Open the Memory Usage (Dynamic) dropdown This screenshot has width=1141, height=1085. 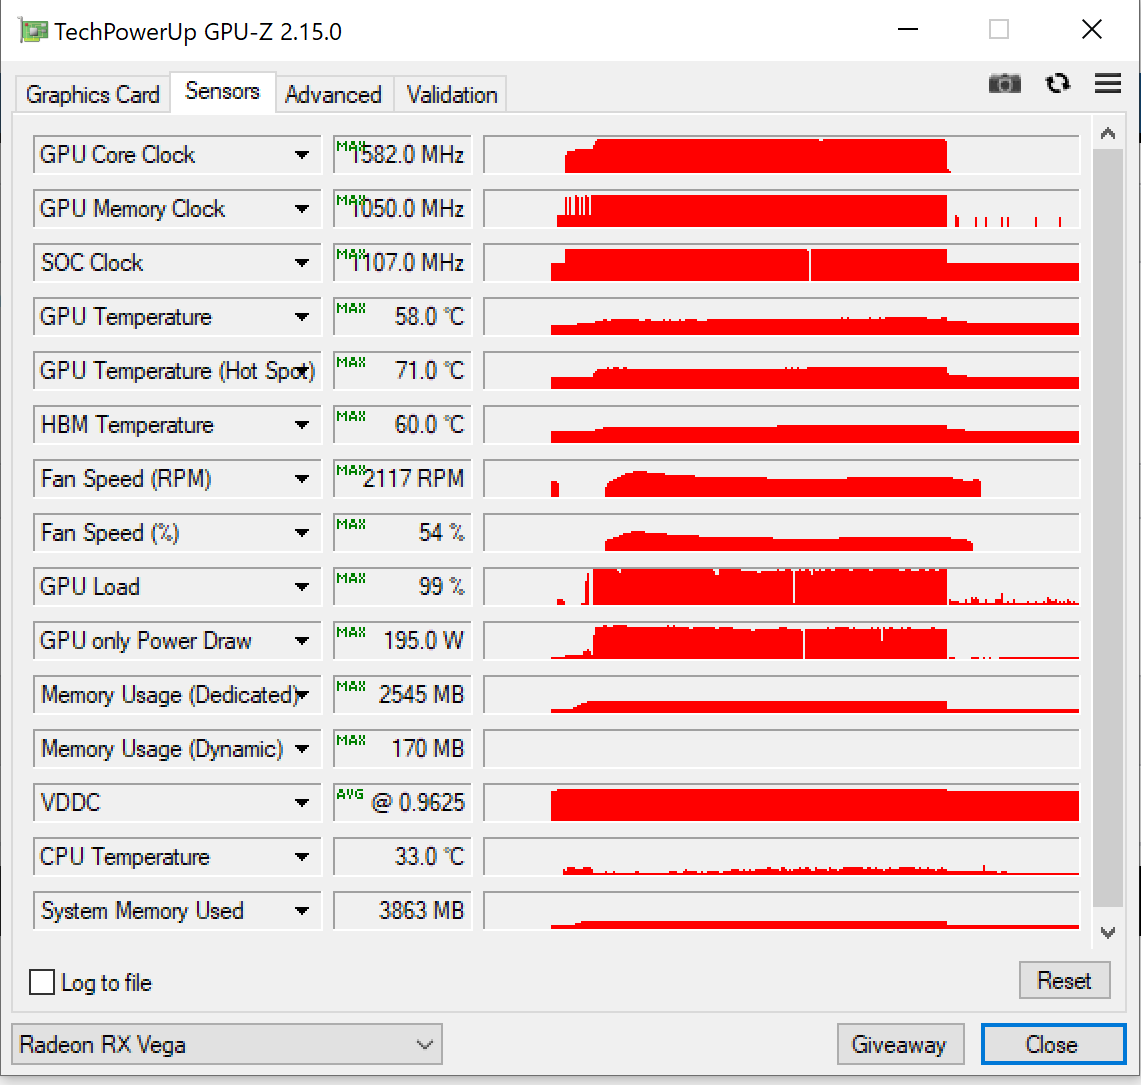(x=301, y=749)
